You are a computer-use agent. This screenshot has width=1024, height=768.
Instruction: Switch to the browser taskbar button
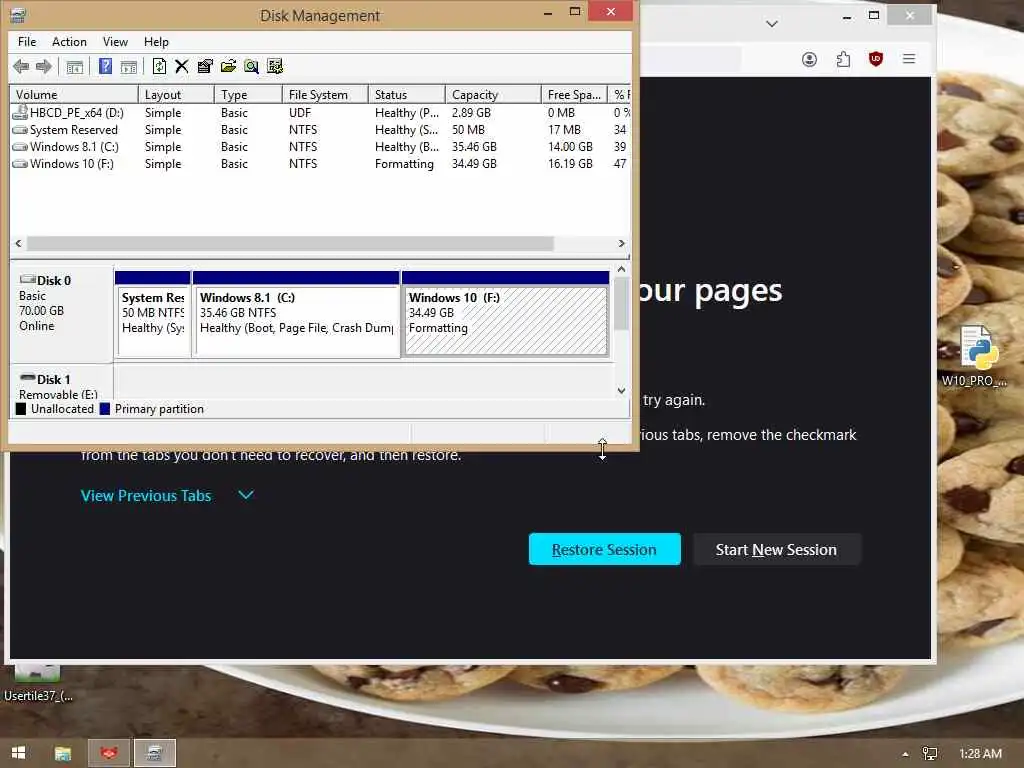[108, 753]
